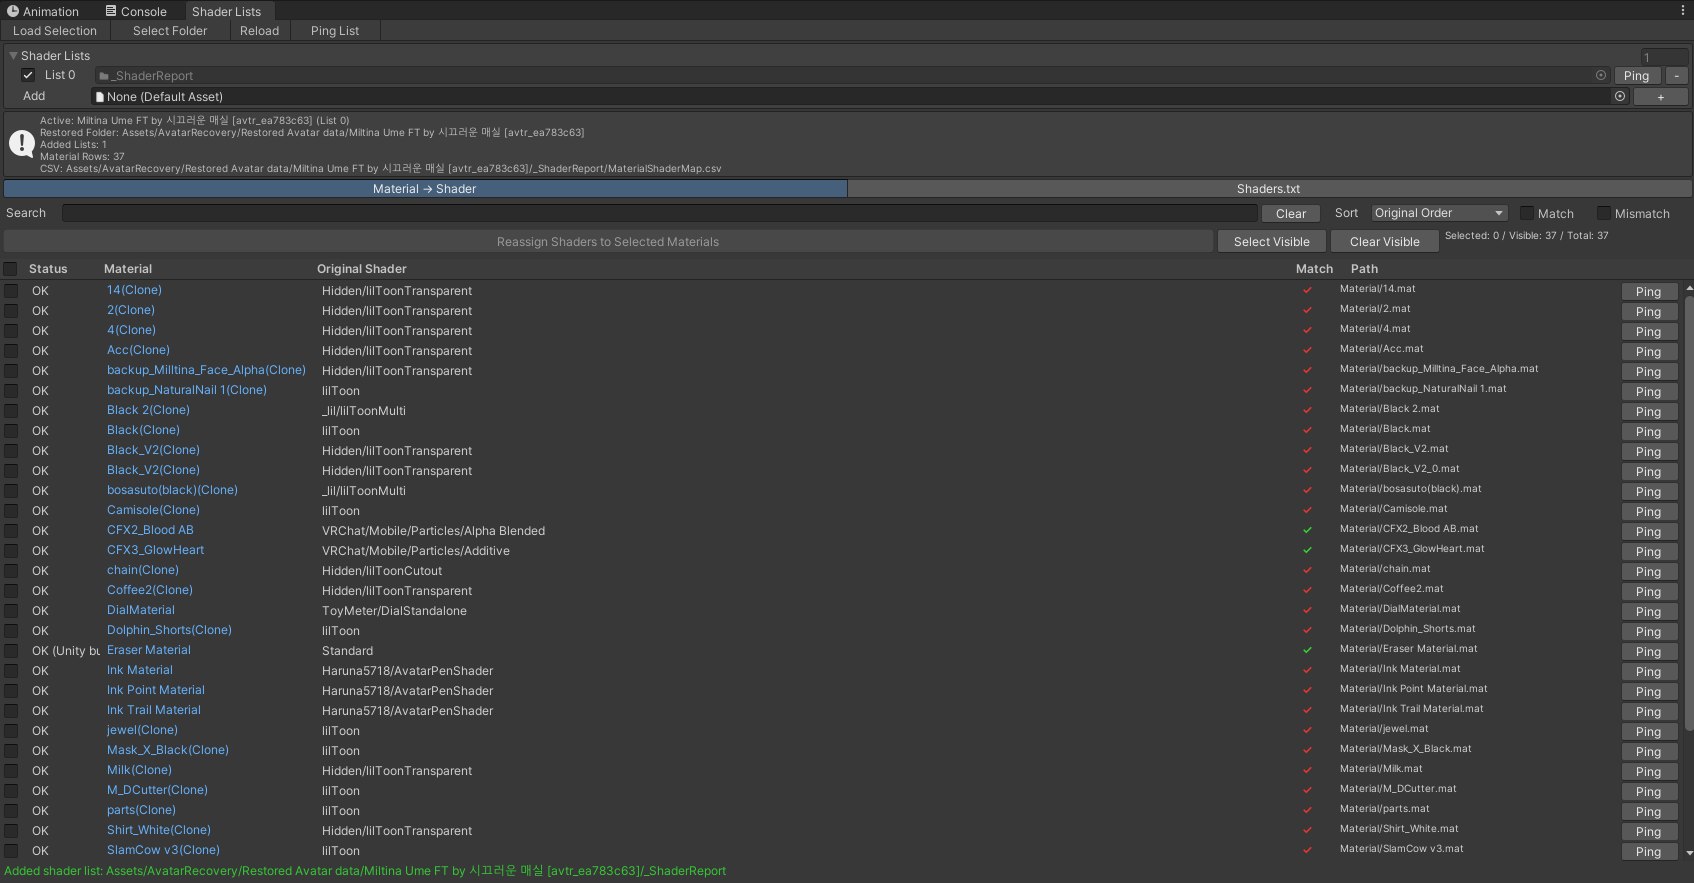Click the Original Shader column header
1694x883 pixels.
[362, 269]
